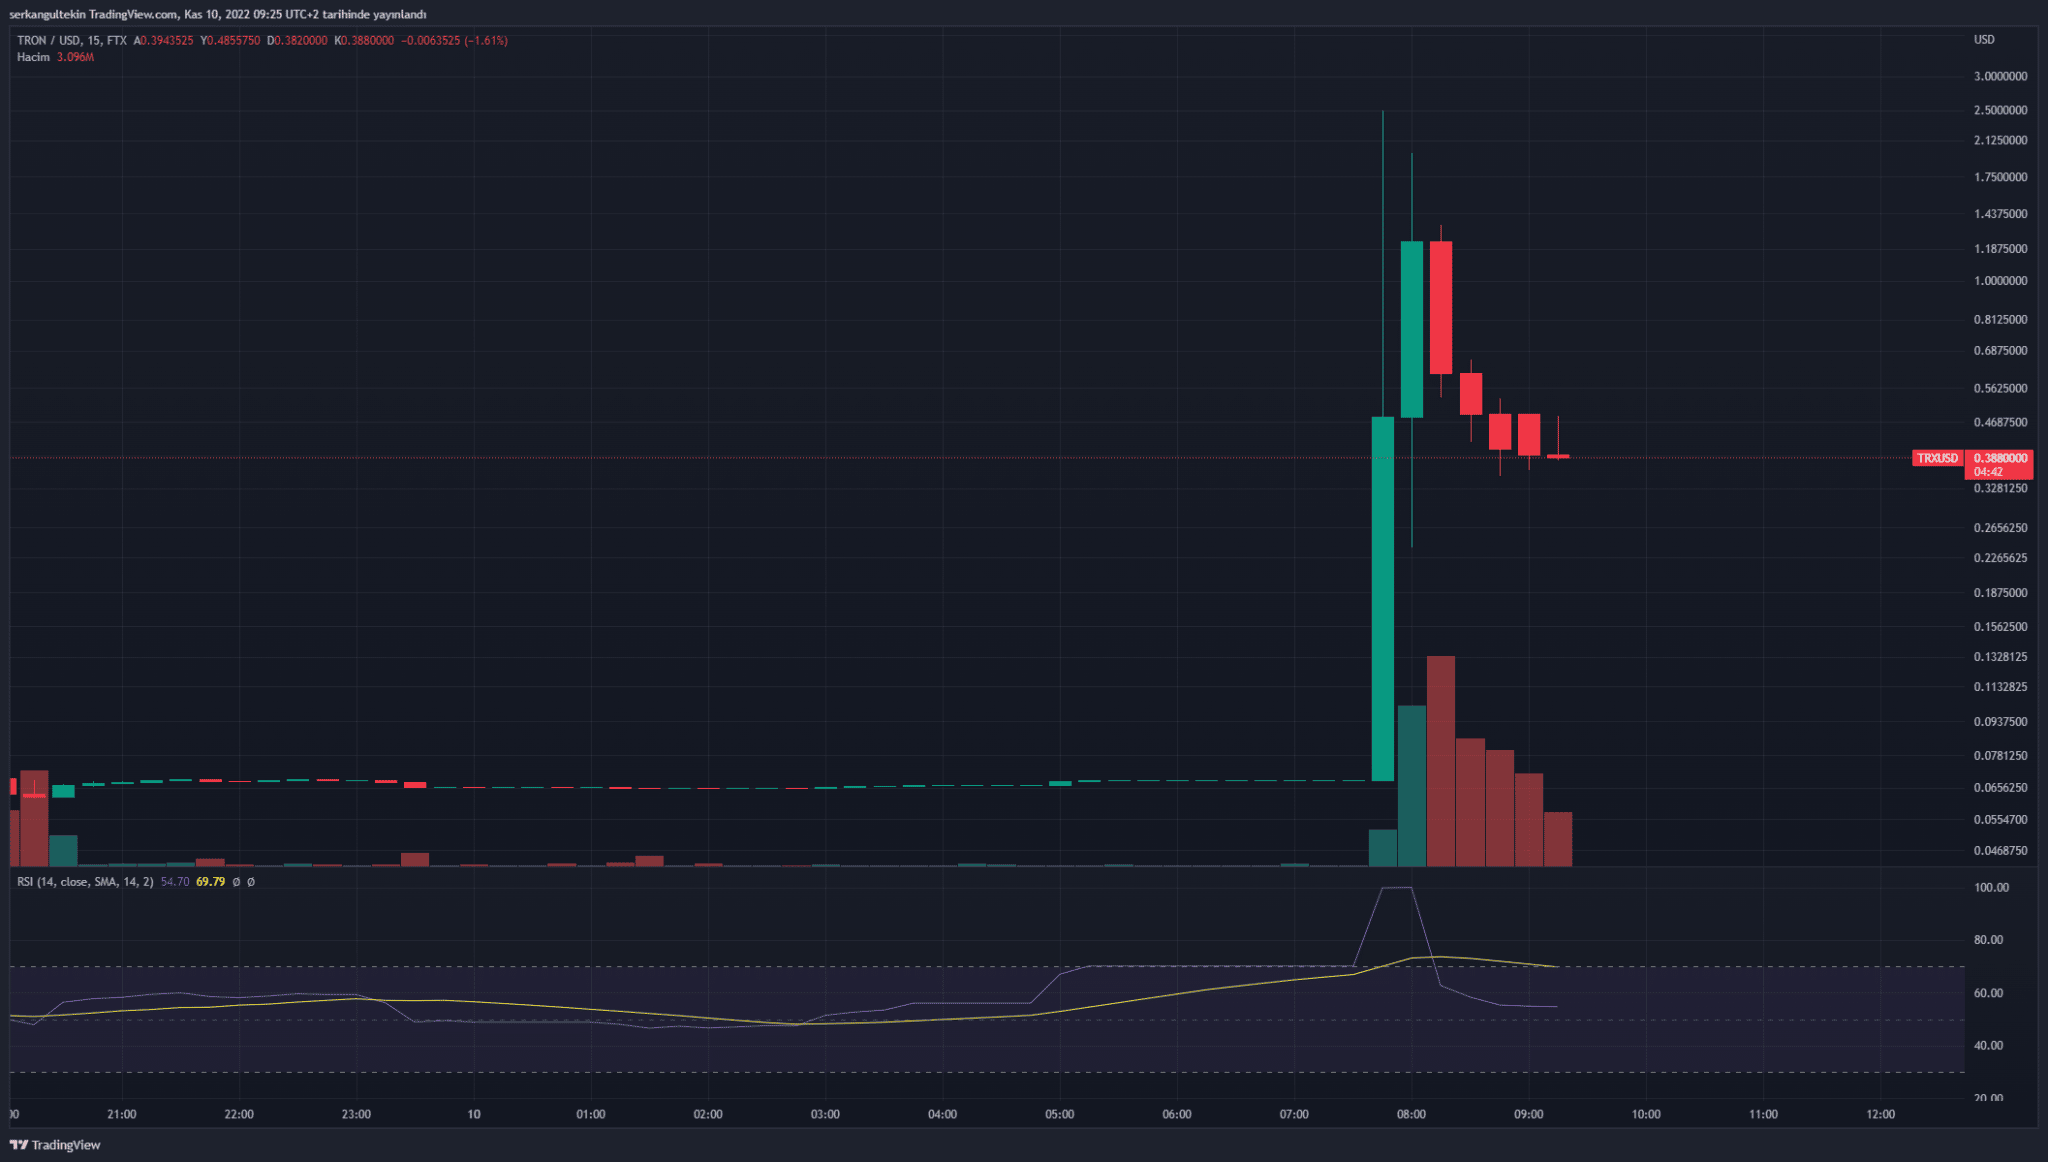Click the TradingView logo at bottom left

[55, 1145]
